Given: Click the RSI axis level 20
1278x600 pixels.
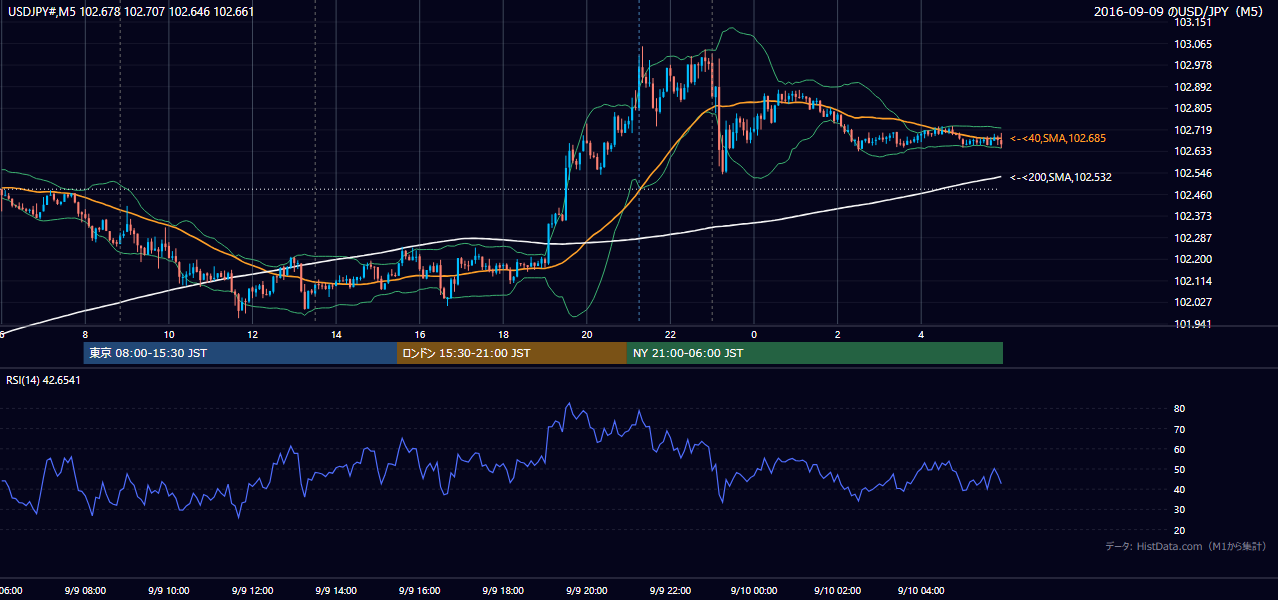Looking at the screenshot, I should (1180, 530).
